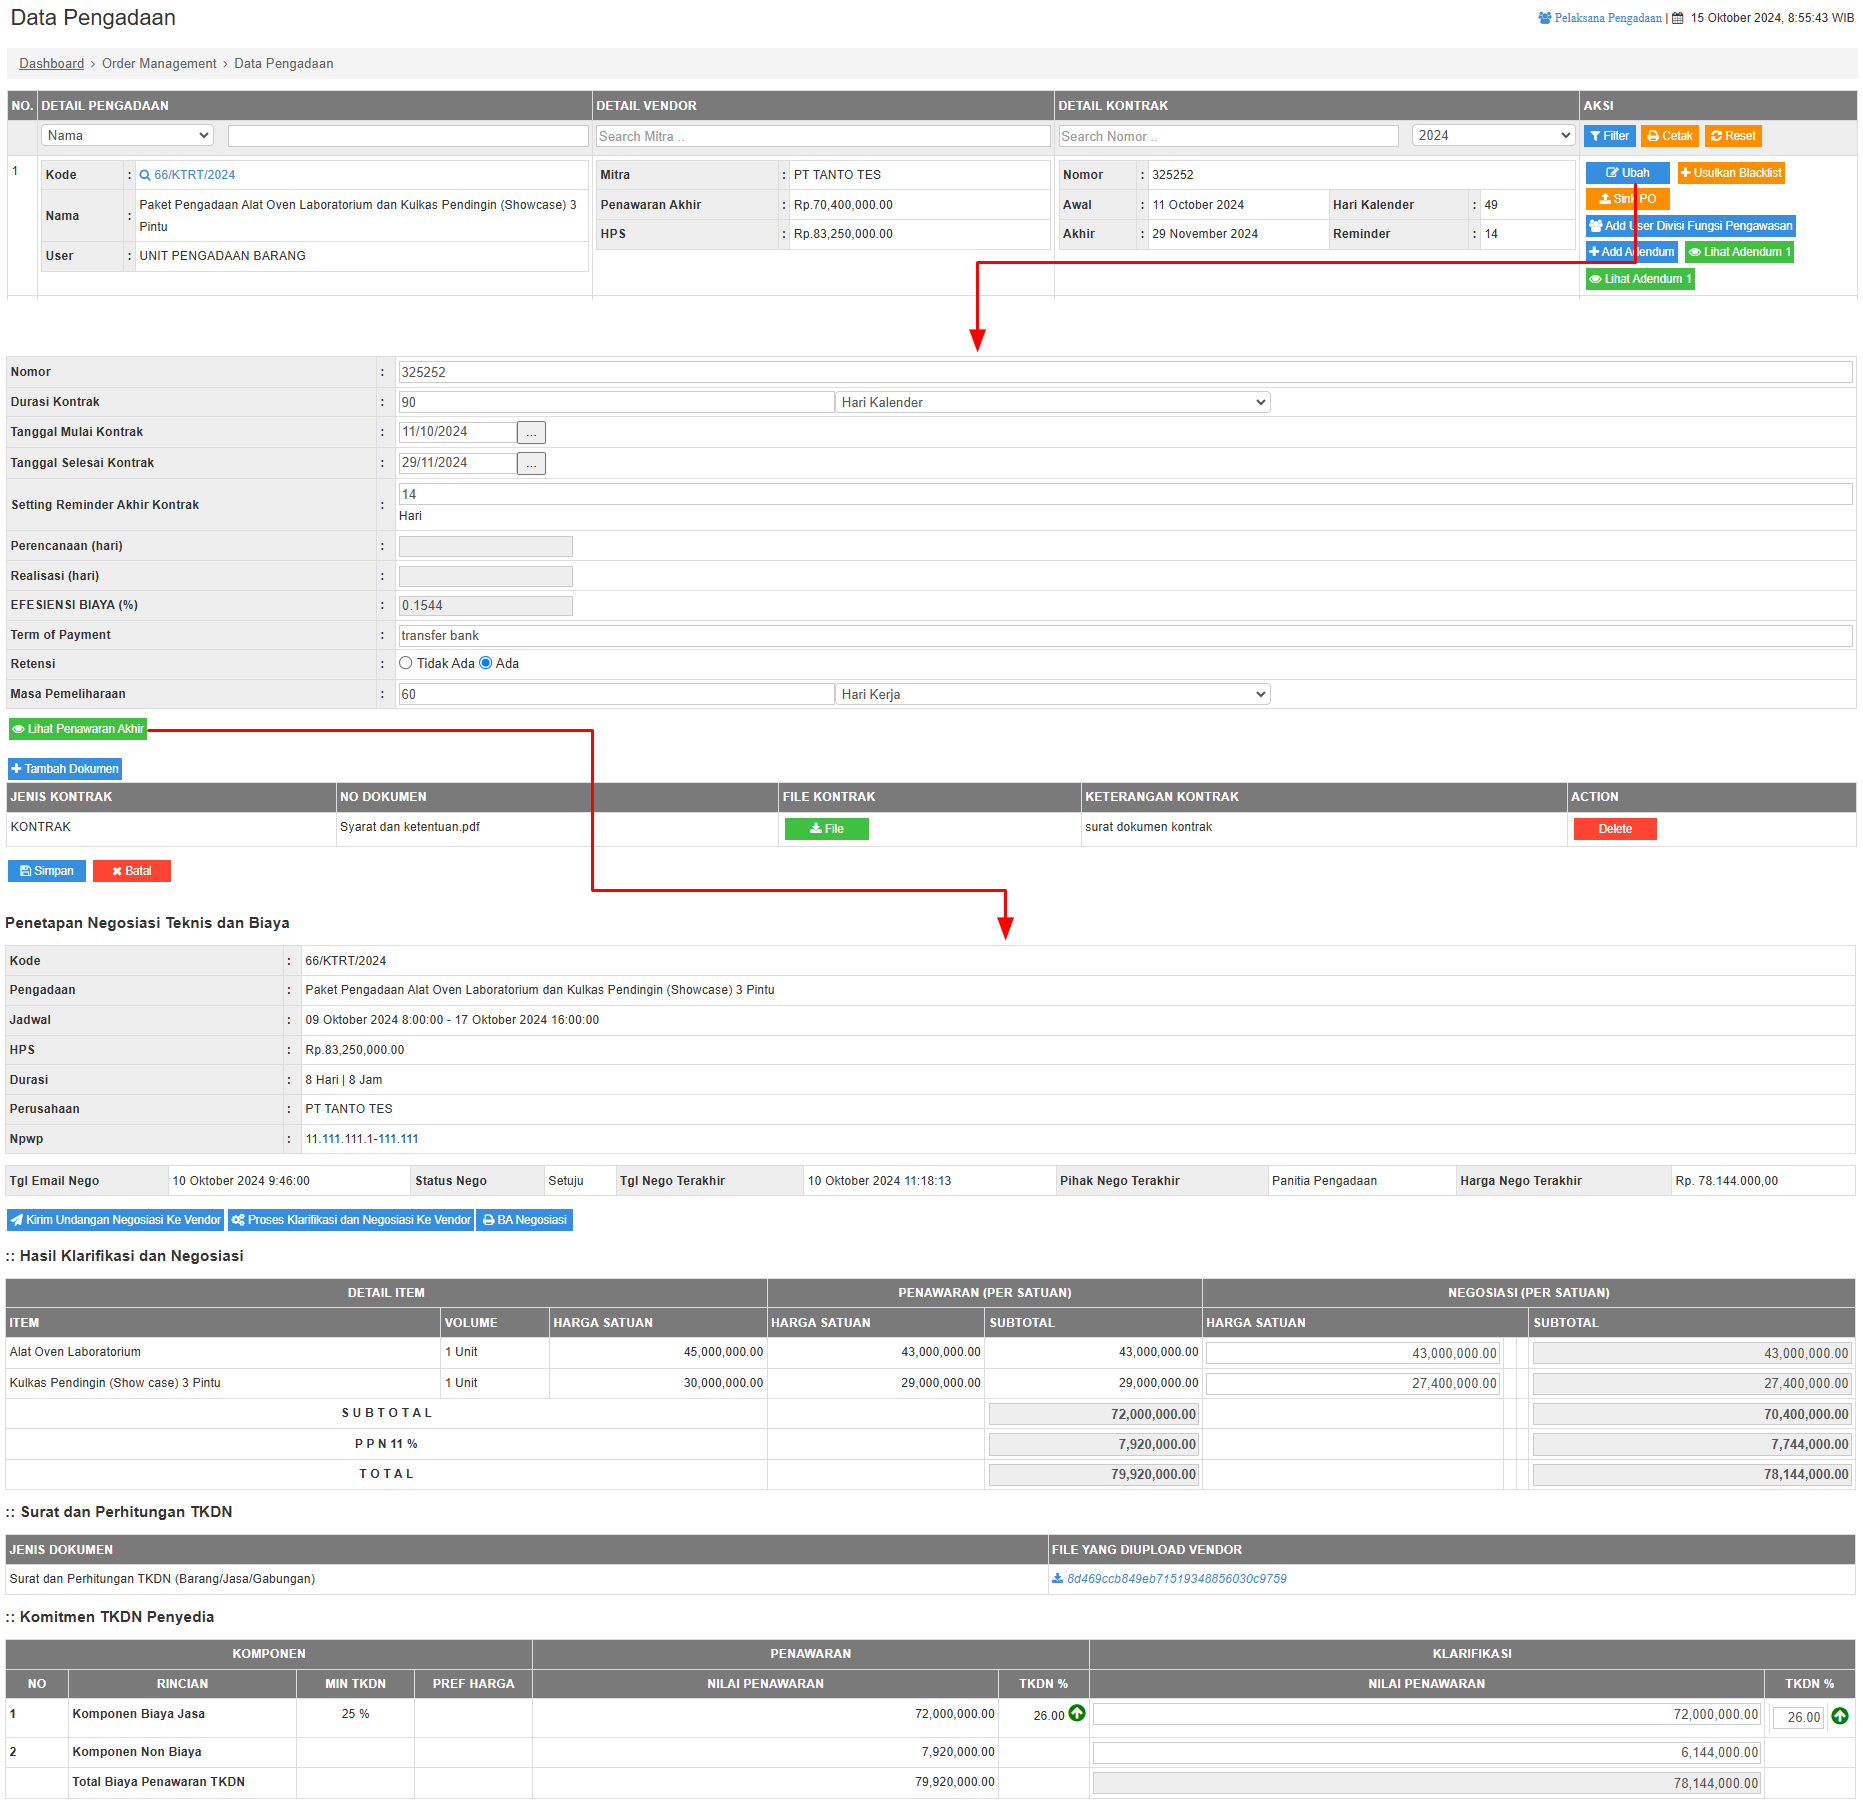
Task: Click the Term of Payment input field
Action: coord(1124,636)
